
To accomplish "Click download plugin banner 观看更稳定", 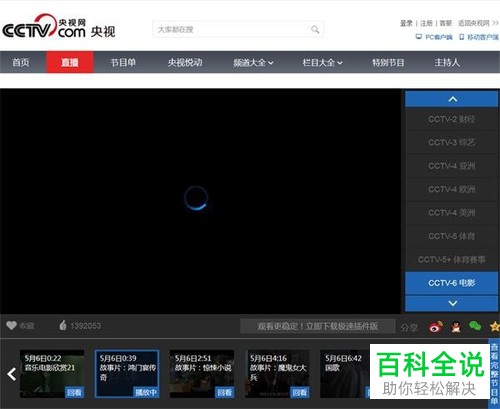I will (x=318, y=326).
